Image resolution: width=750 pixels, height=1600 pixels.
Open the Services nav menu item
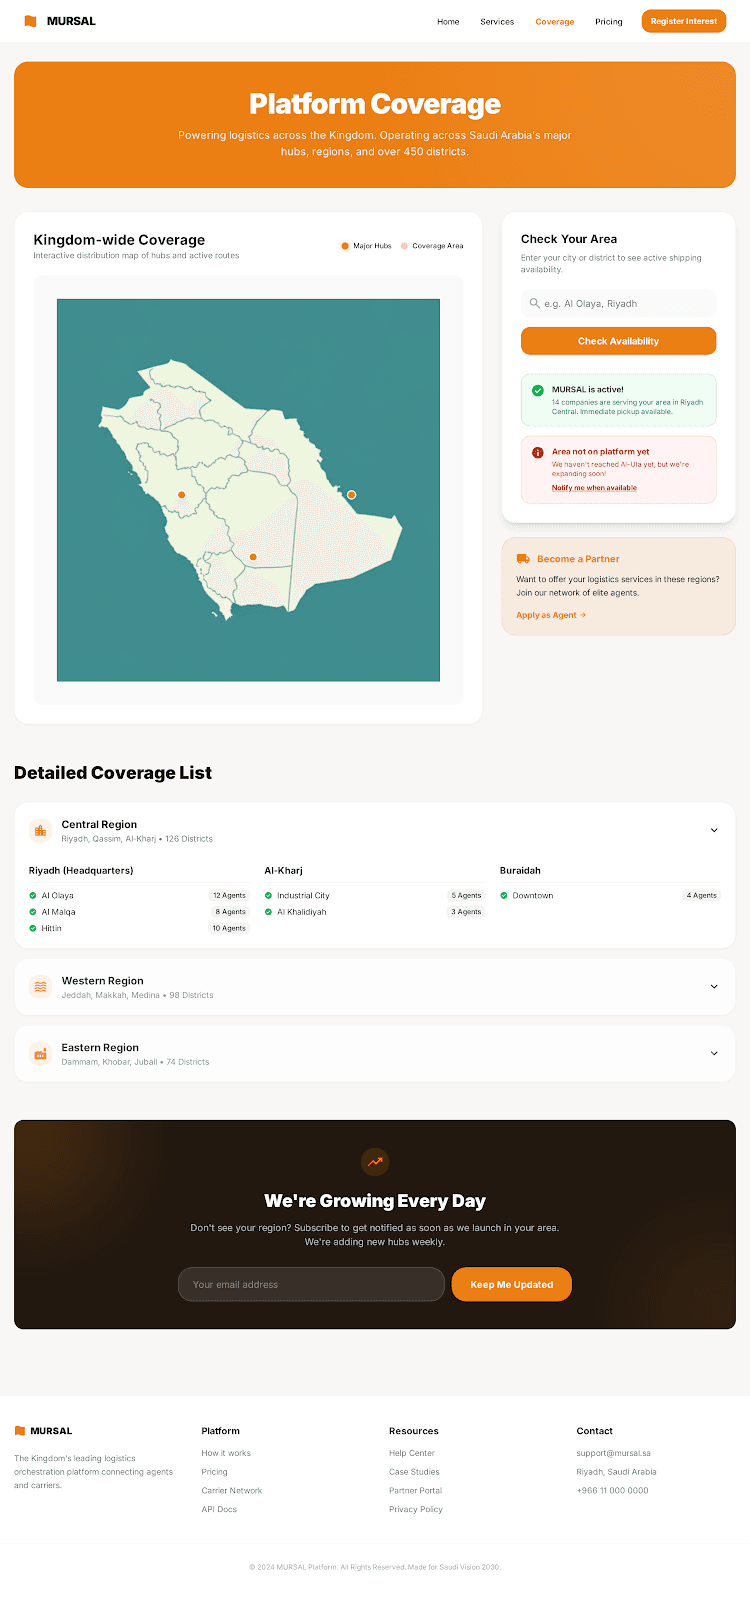pos(497,21)
